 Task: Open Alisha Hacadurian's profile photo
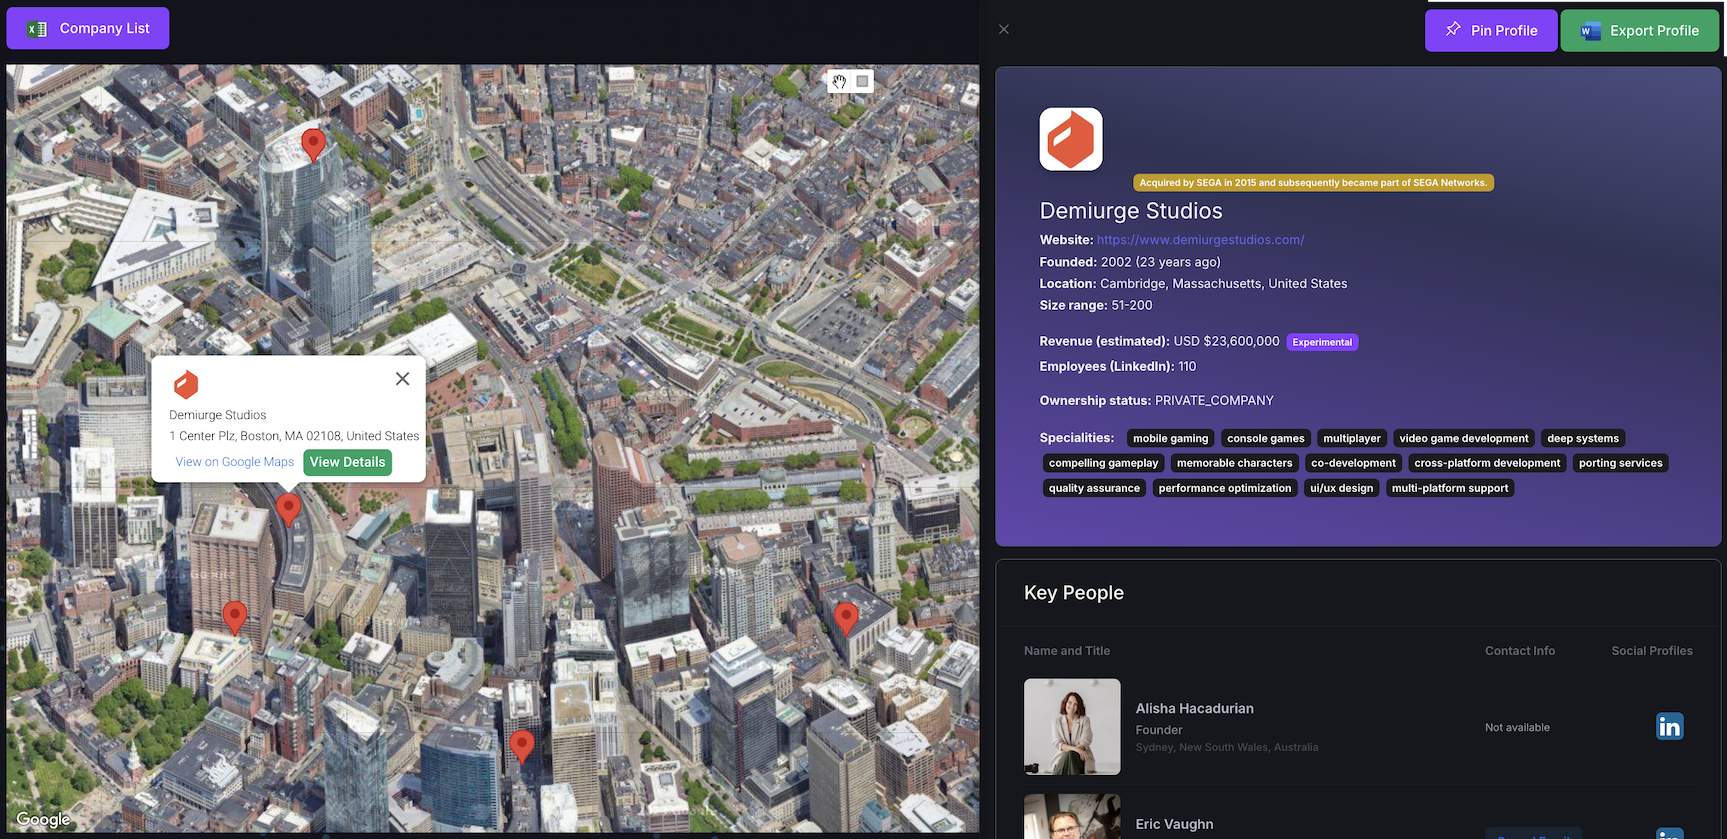1072,727
